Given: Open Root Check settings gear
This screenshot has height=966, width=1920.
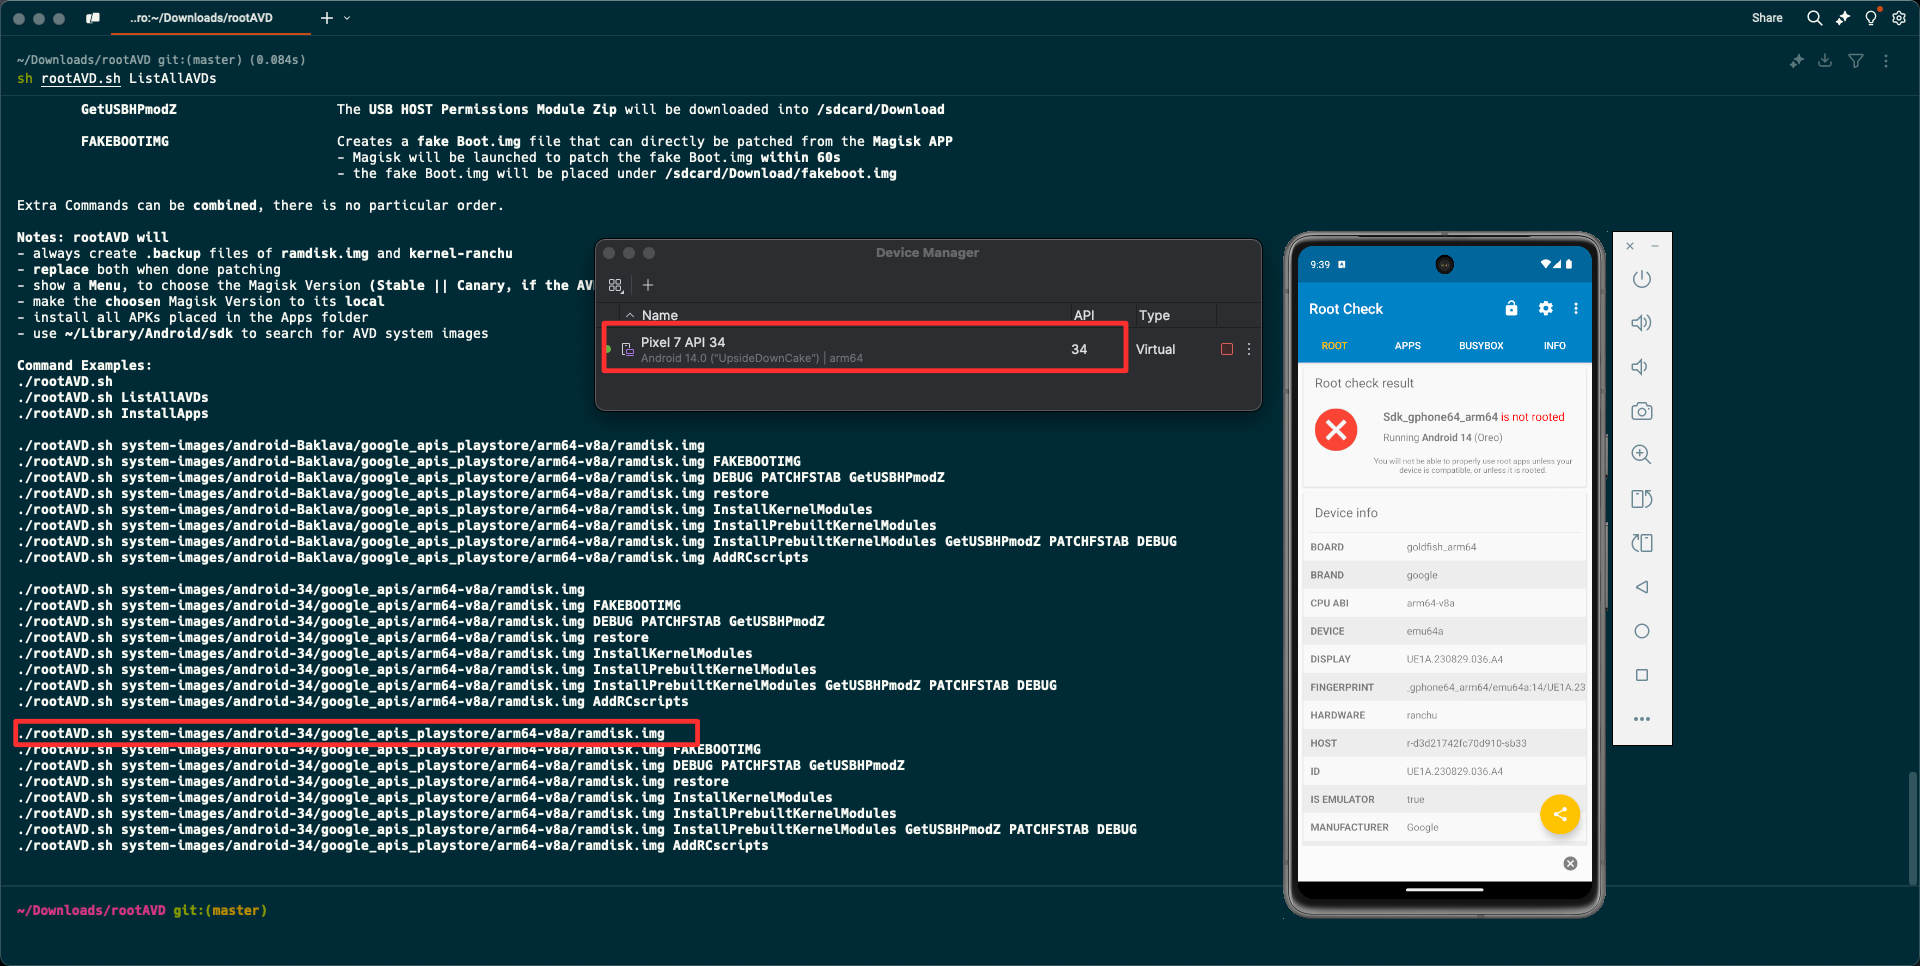Looking at the screenshot, I should point(1546,309).
